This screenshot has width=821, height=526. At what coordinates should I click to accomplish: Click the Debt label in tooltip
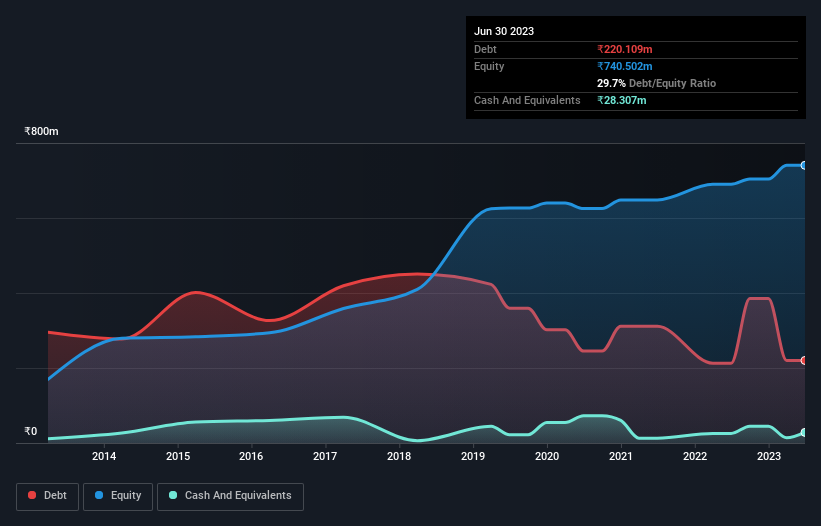485,49
